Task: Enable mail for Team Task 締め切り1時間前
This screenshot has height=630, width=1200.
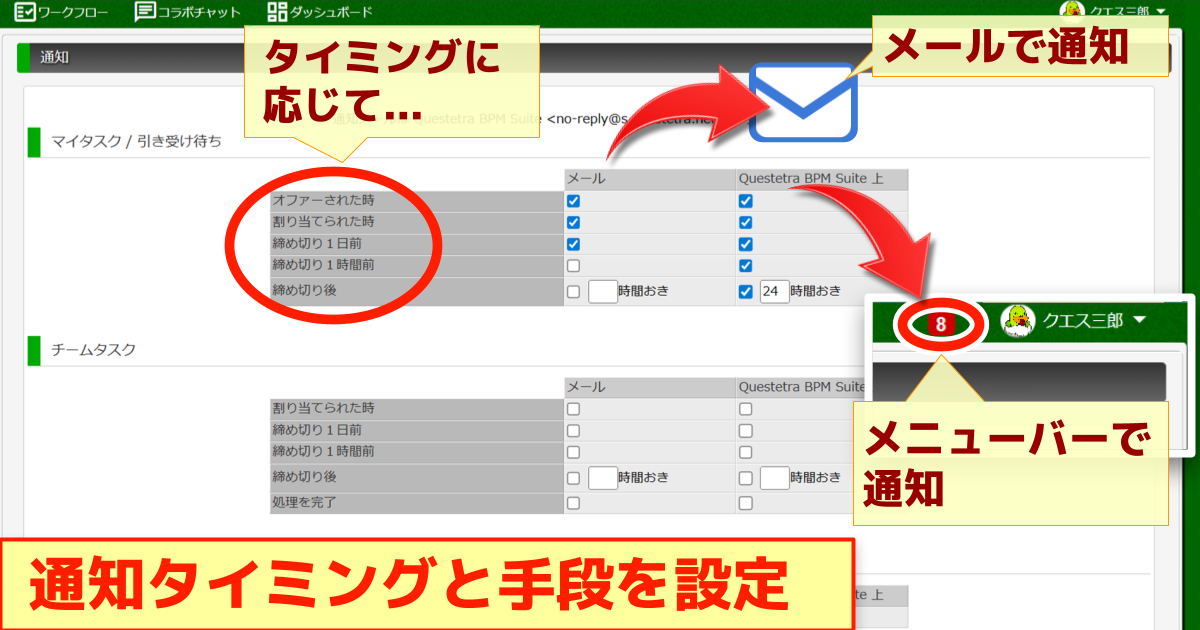Action: [x=573, y=452]
